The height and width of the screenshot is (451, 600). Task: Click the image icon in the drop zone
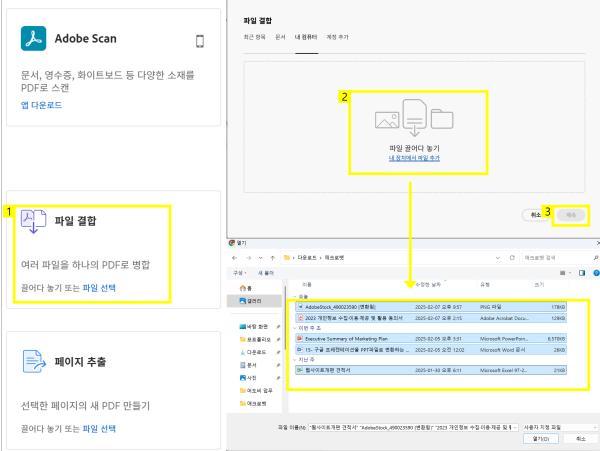(x=387, y=120)
